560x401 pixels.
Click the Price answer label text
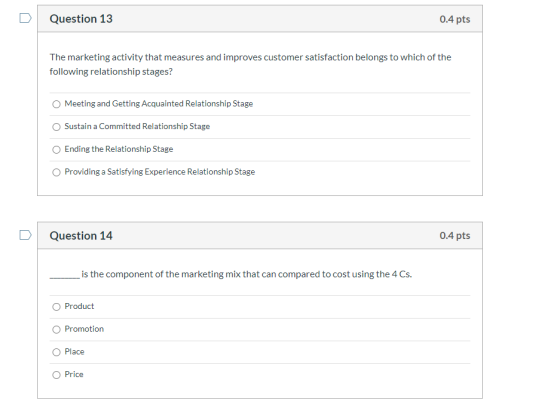tap(74, 374)
